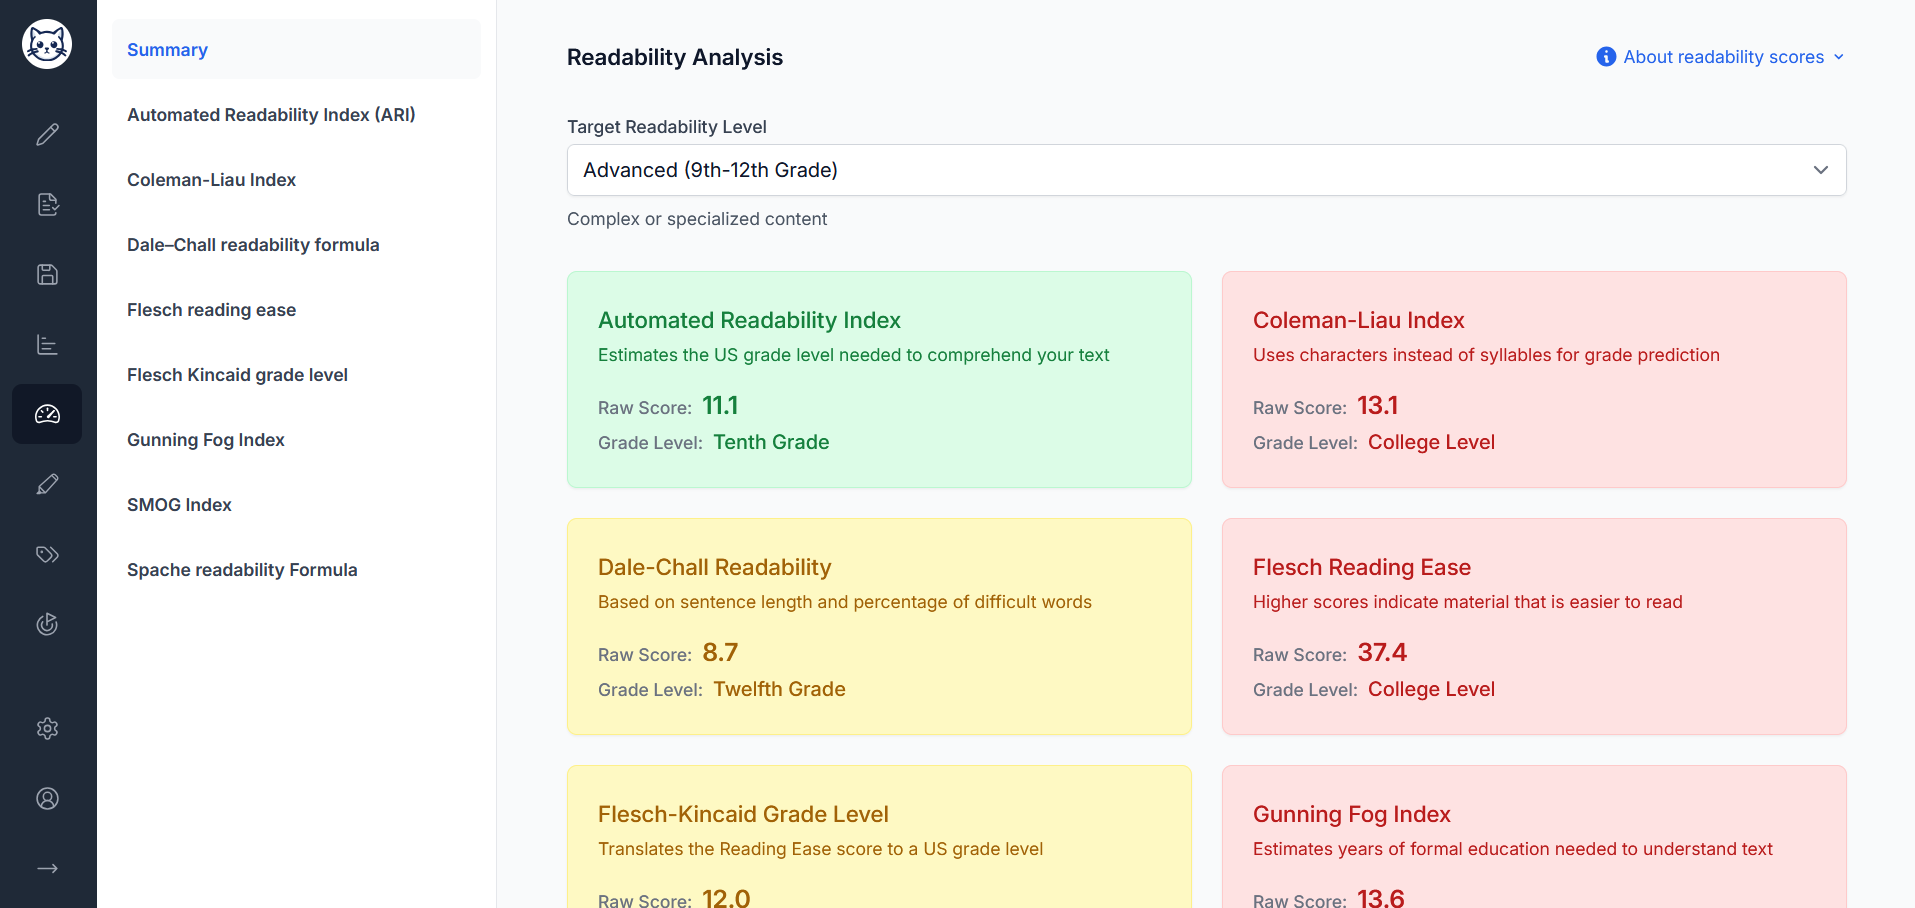1915x908 pixels.
Task: Open the settings gear icon
Action: 46,728
